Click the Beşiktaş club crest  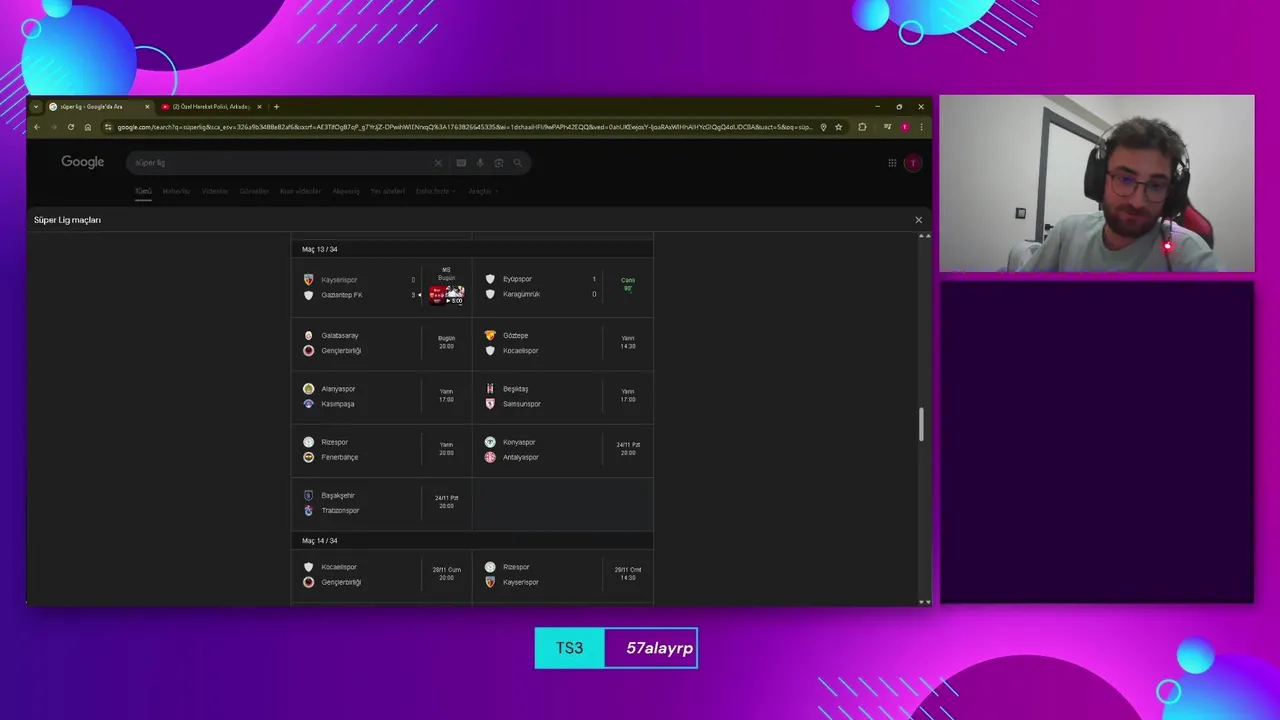[490, 389]
